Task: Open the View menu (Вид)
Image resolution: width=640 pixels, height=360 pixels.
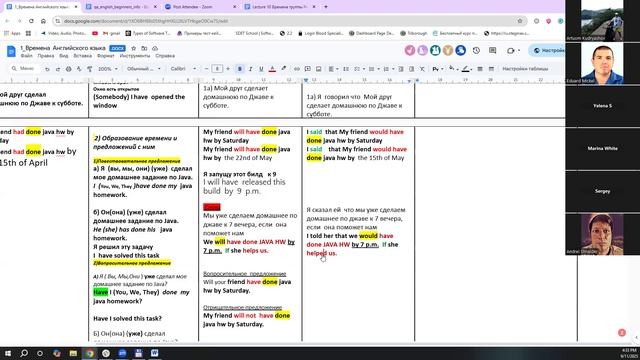Action: [64, 56]
